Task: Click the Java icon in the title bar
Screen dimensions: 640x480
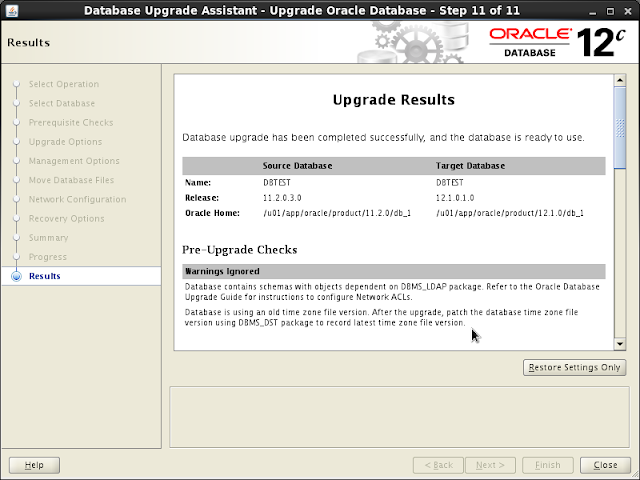Action: [12, 10]
